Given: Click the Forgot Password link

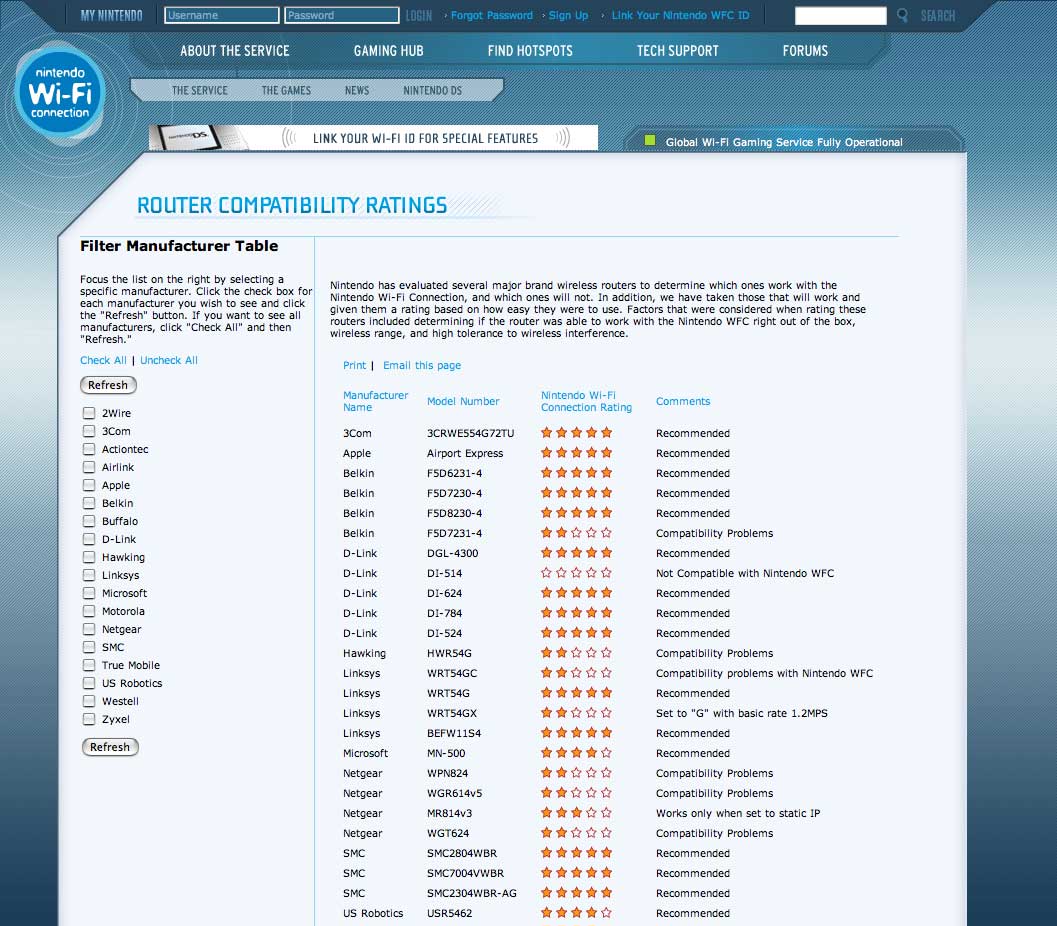Looking at the screenshot, I should click(491, 15).
